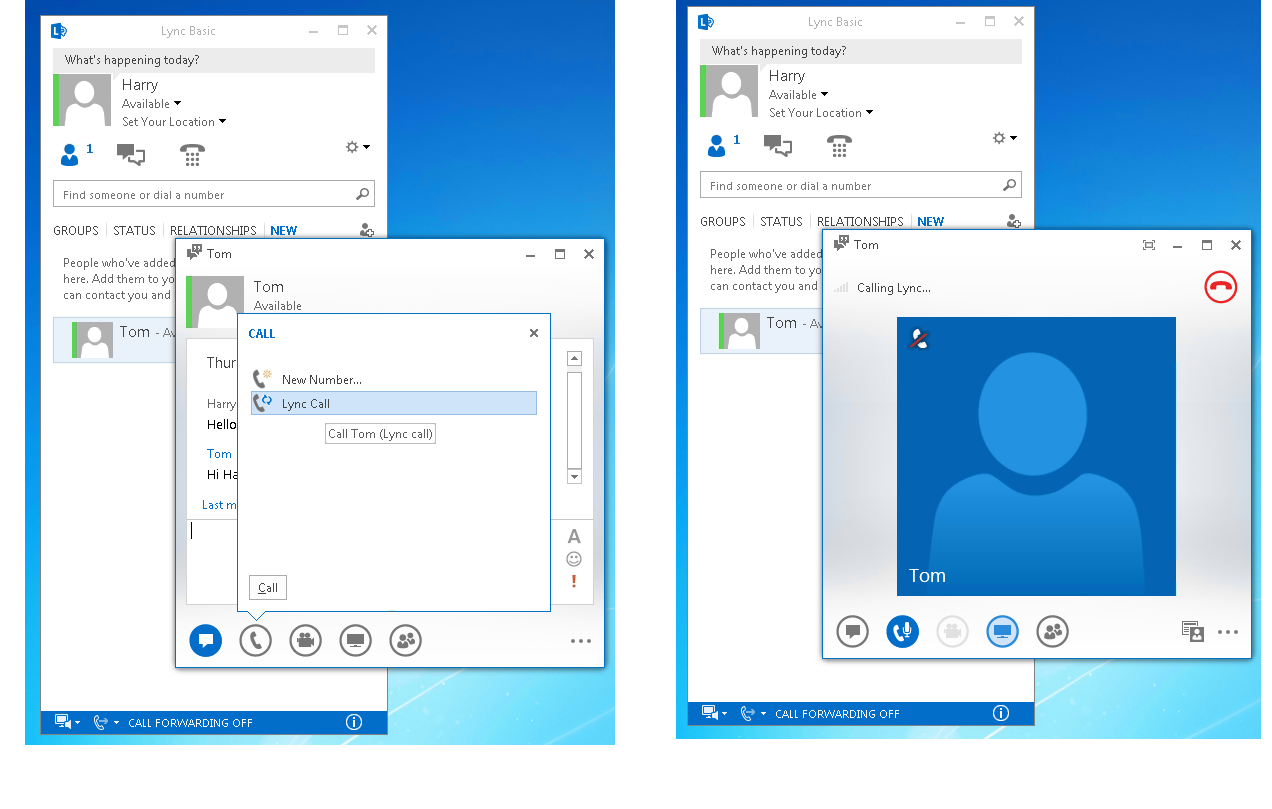Select STATUS tab in right Lync window
Image resolution: width=1272 pixels, height=809 pixels.
click(x=781, y=222)
